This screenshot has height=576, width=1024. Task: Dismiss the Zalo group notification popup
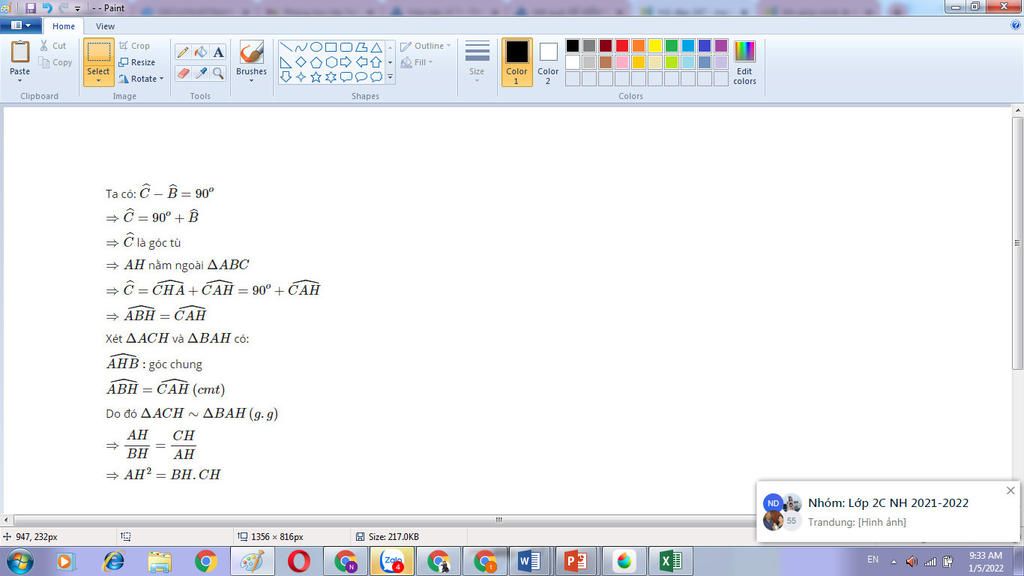coord(1010,490)
